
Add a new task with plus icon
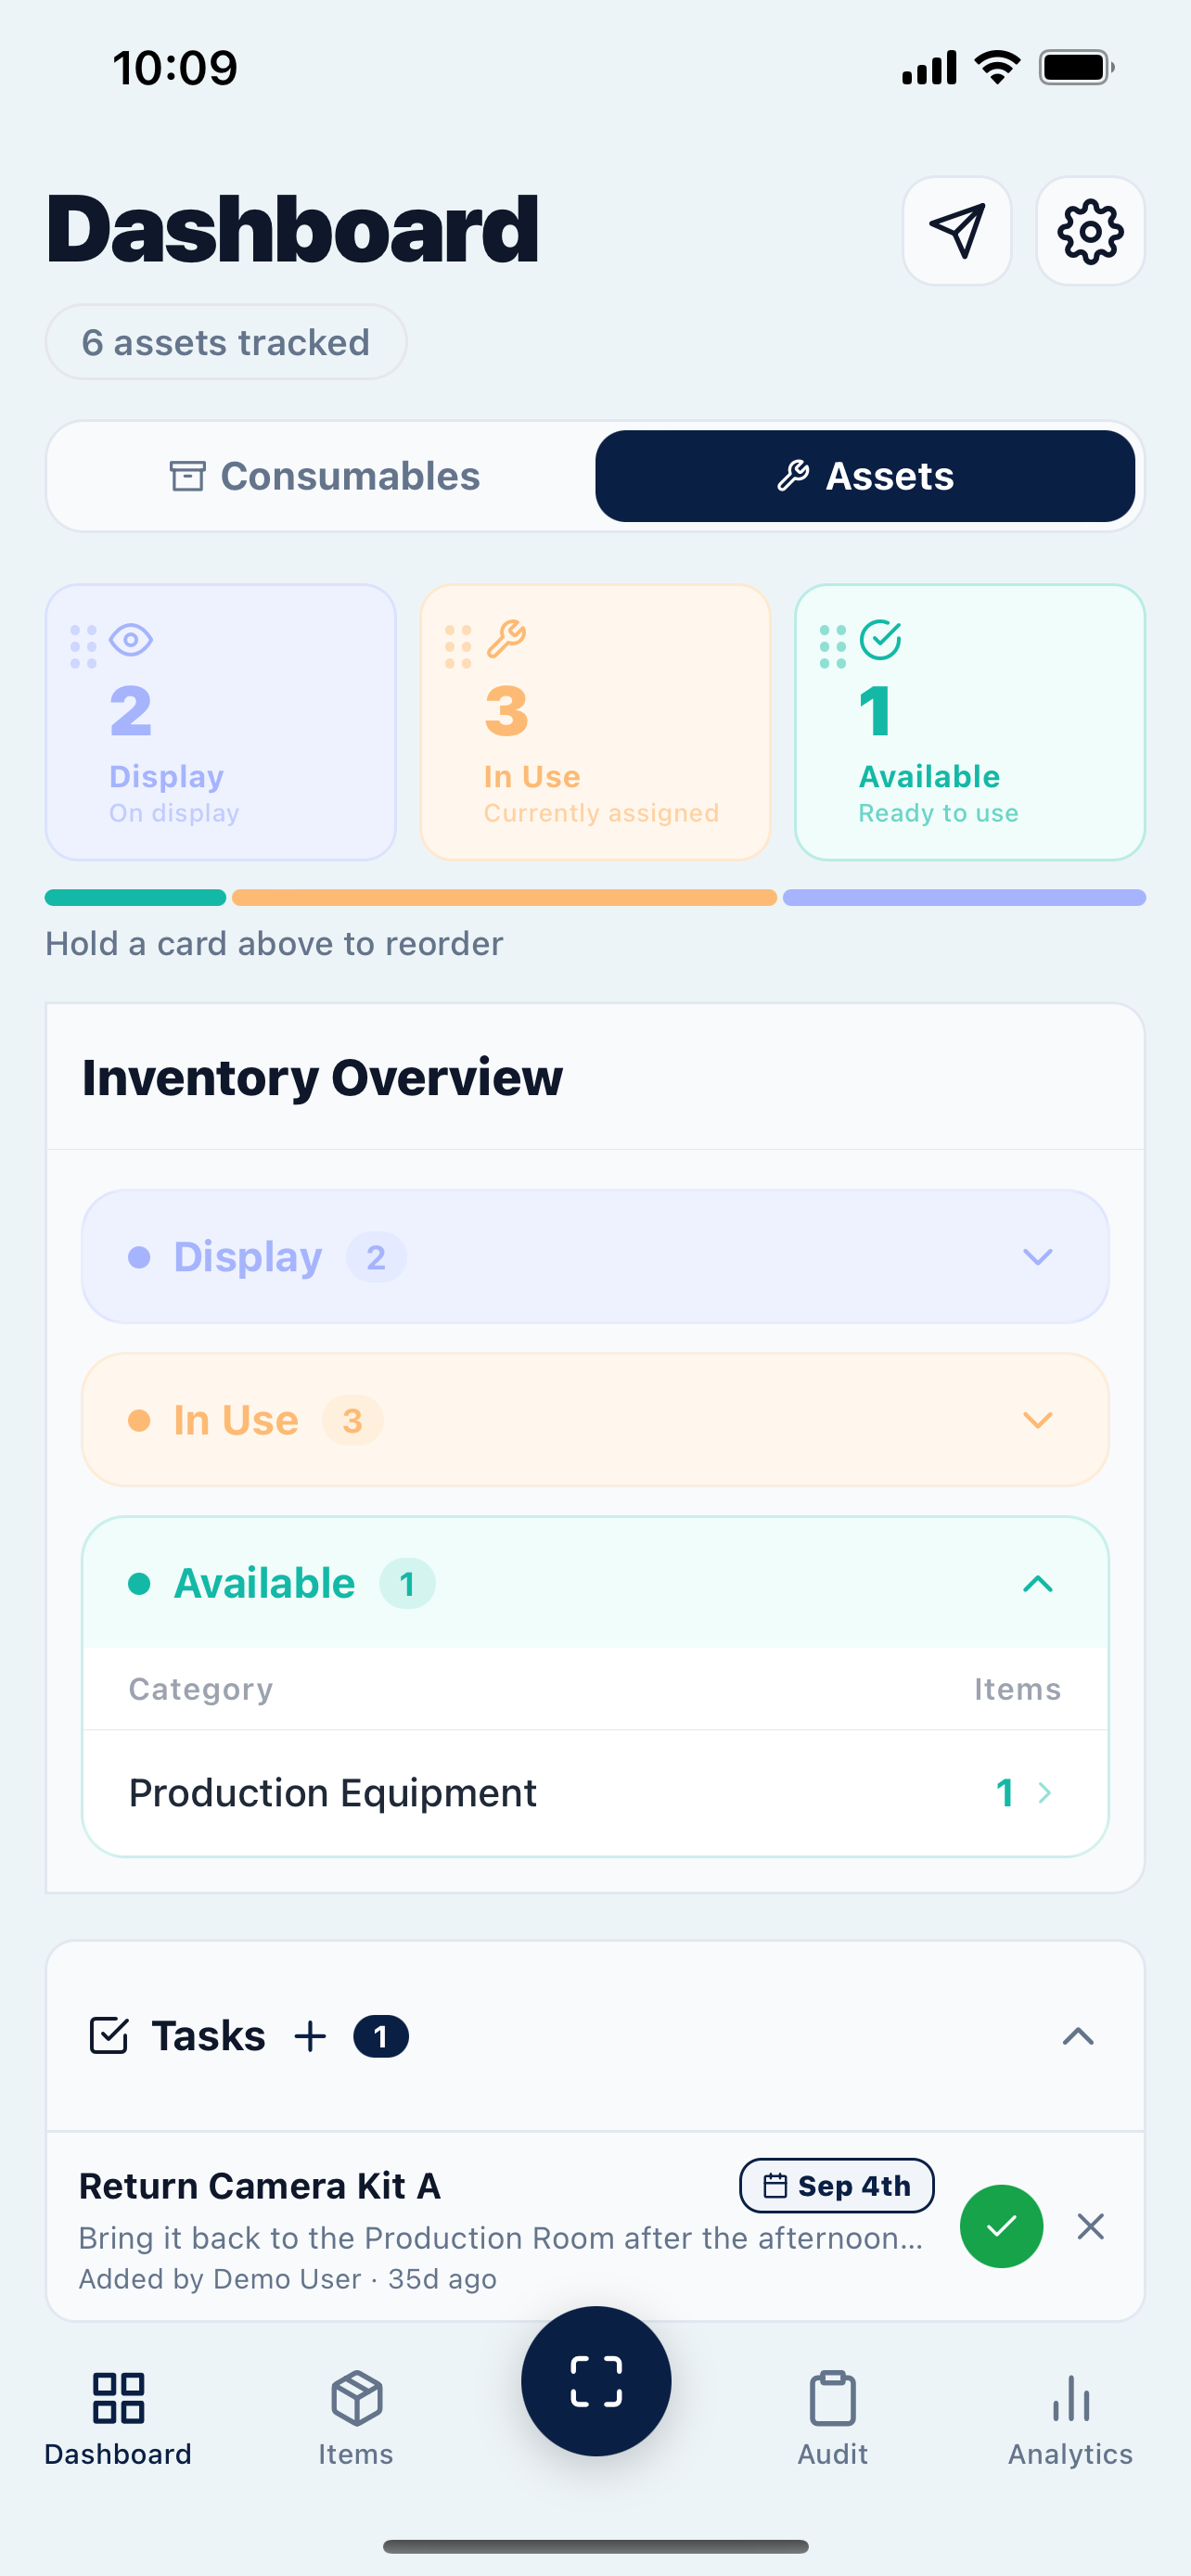click(x=311, y=2036)
